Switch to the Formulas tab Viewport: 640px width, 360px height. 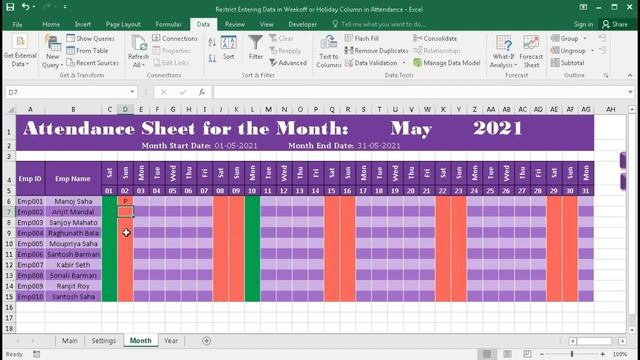tap(168, 24)
